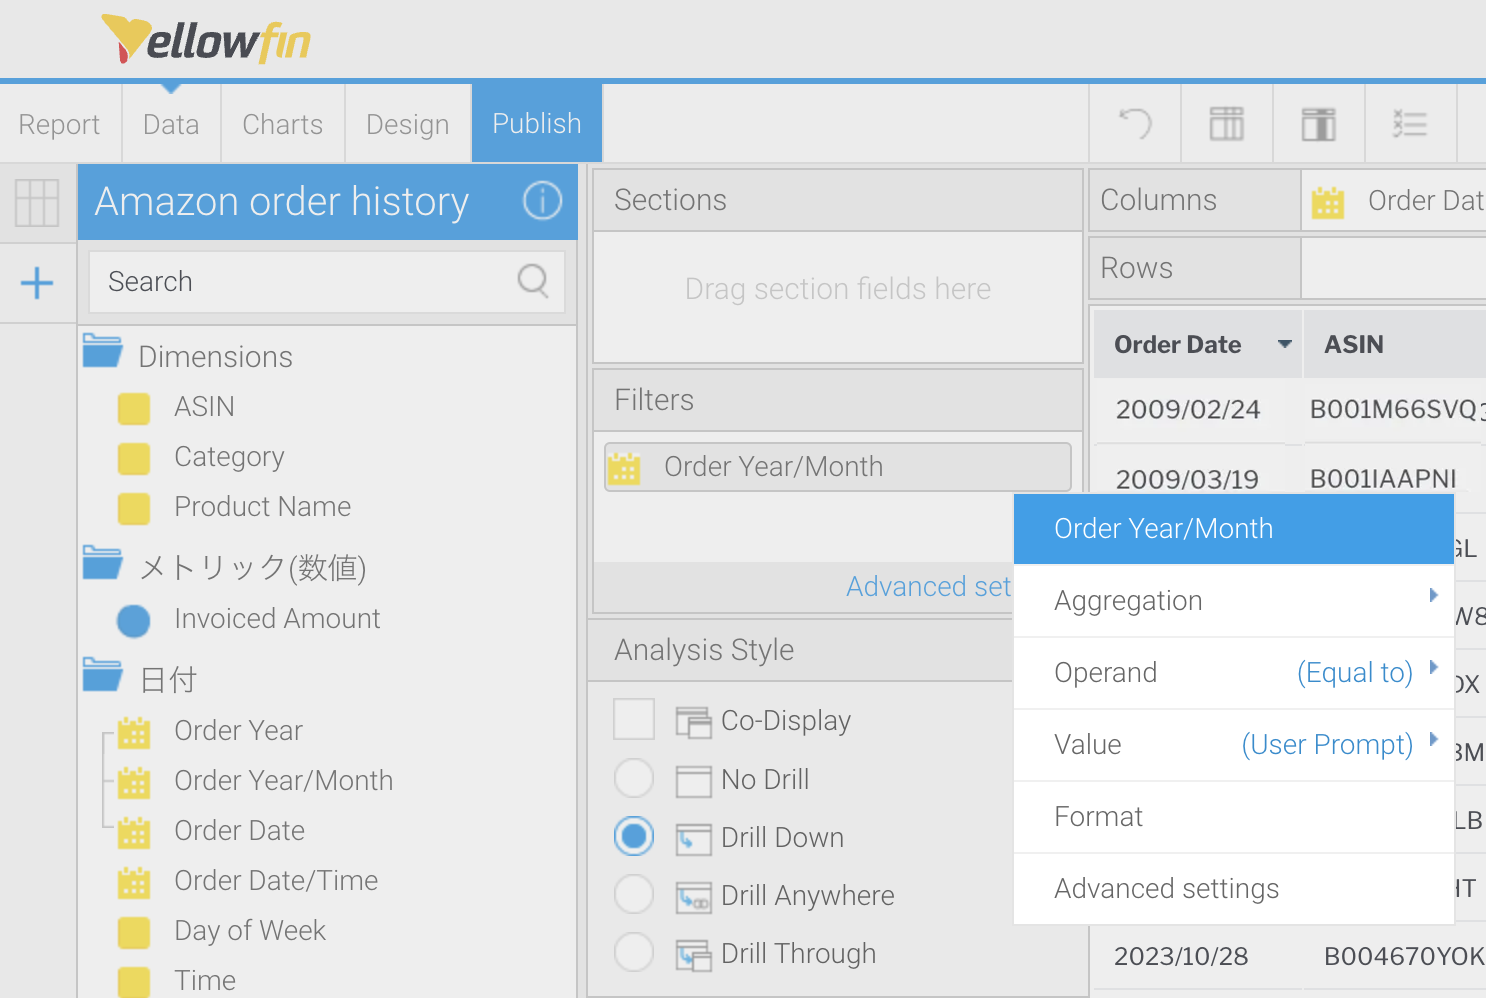The height and width of the screenshot is (998, 1486).
Task: Click the blue plus sidebar icon
Action: 37,283
